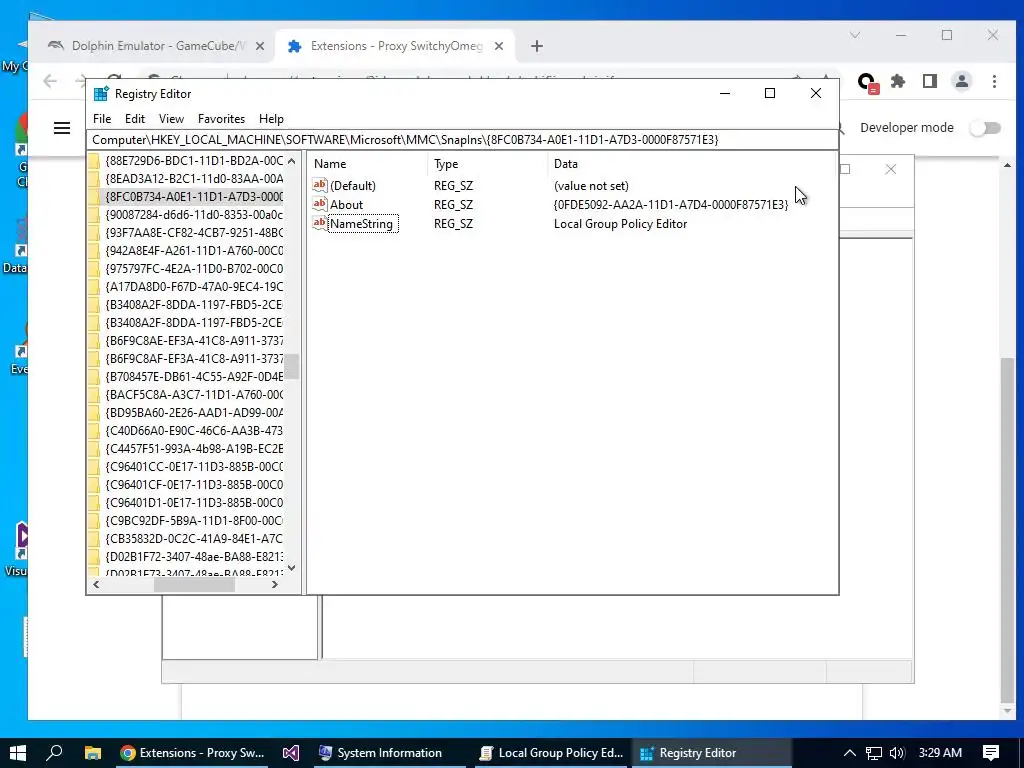Open the Chrome profile avatar
Image resolution: width=1024 pixels, height=768 pixels.
[x=962, y=82]
